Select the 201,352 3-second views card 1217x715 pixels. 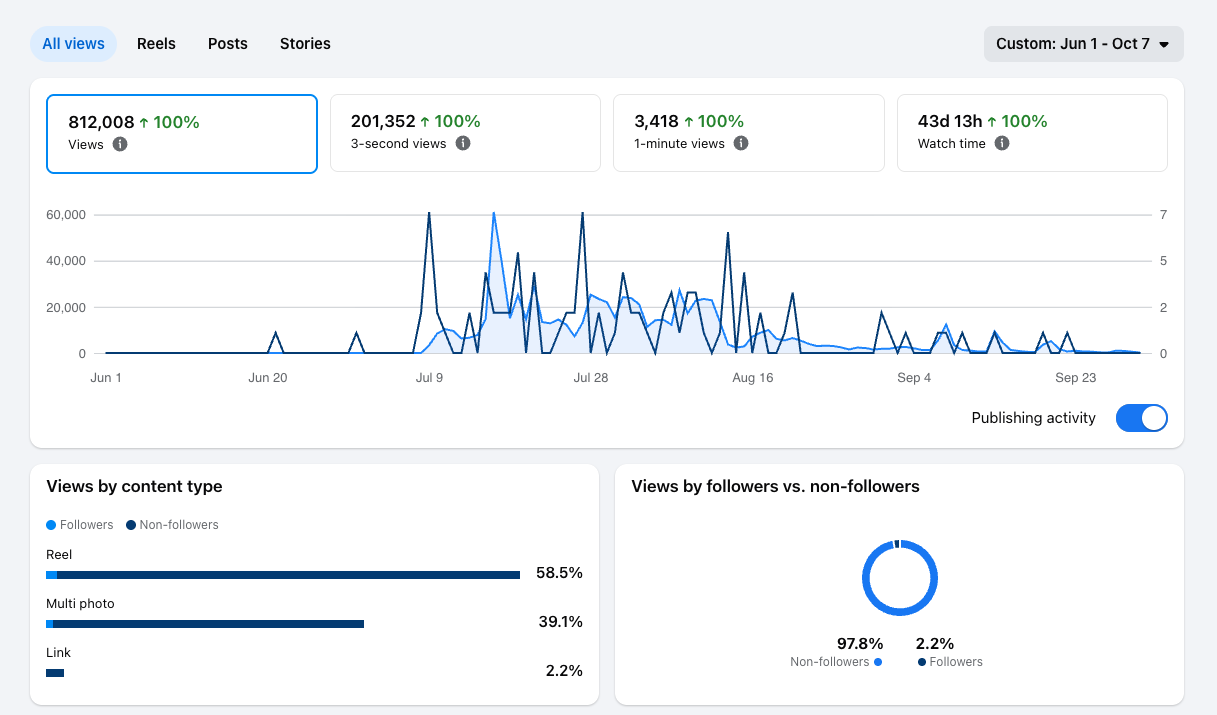465,133
